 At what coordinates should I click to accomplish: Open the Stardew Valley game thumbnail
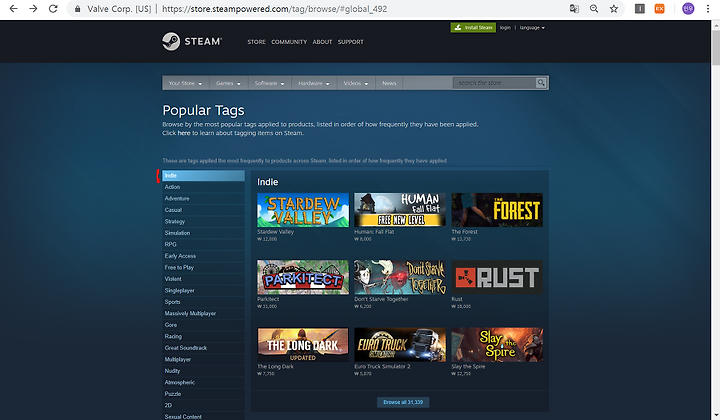pos(303,210)
